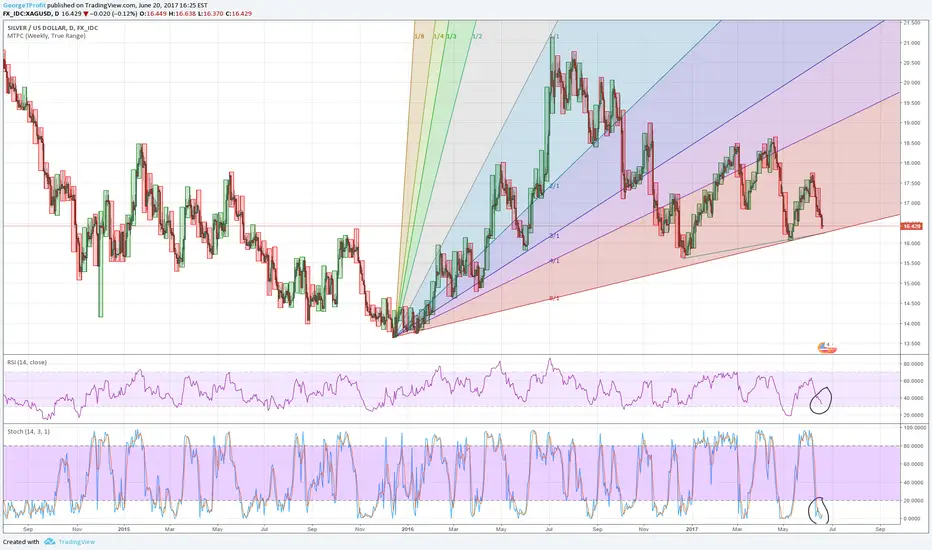Click the O:16.449 open value

pos(153,13)
